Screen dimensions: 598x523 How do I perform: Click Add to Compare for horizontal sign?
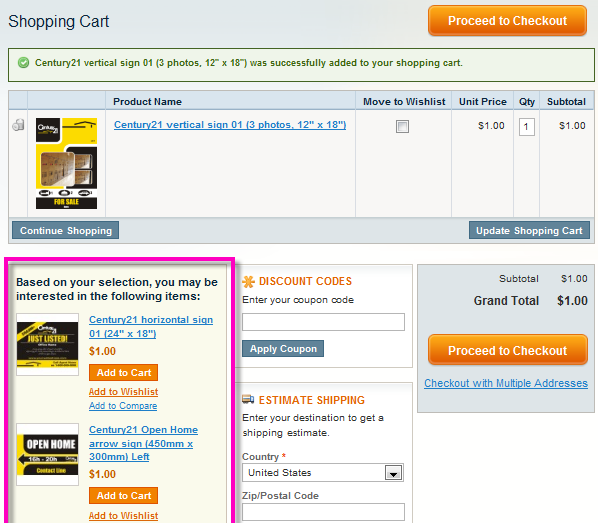[123, 406]
